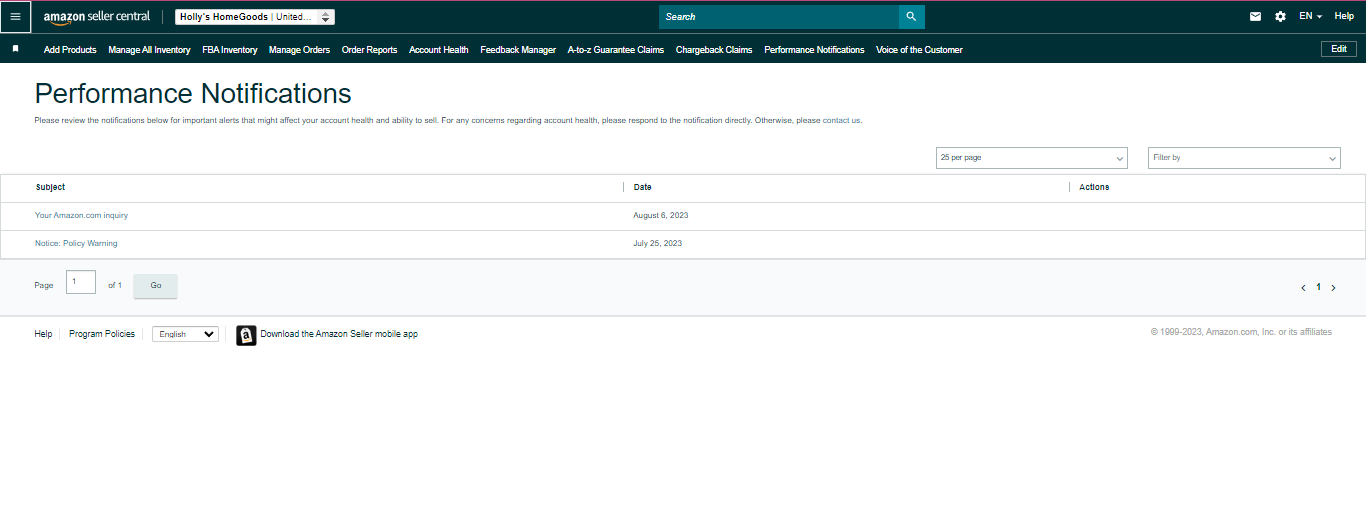Expand the EN language selector

pos(1310,16)
